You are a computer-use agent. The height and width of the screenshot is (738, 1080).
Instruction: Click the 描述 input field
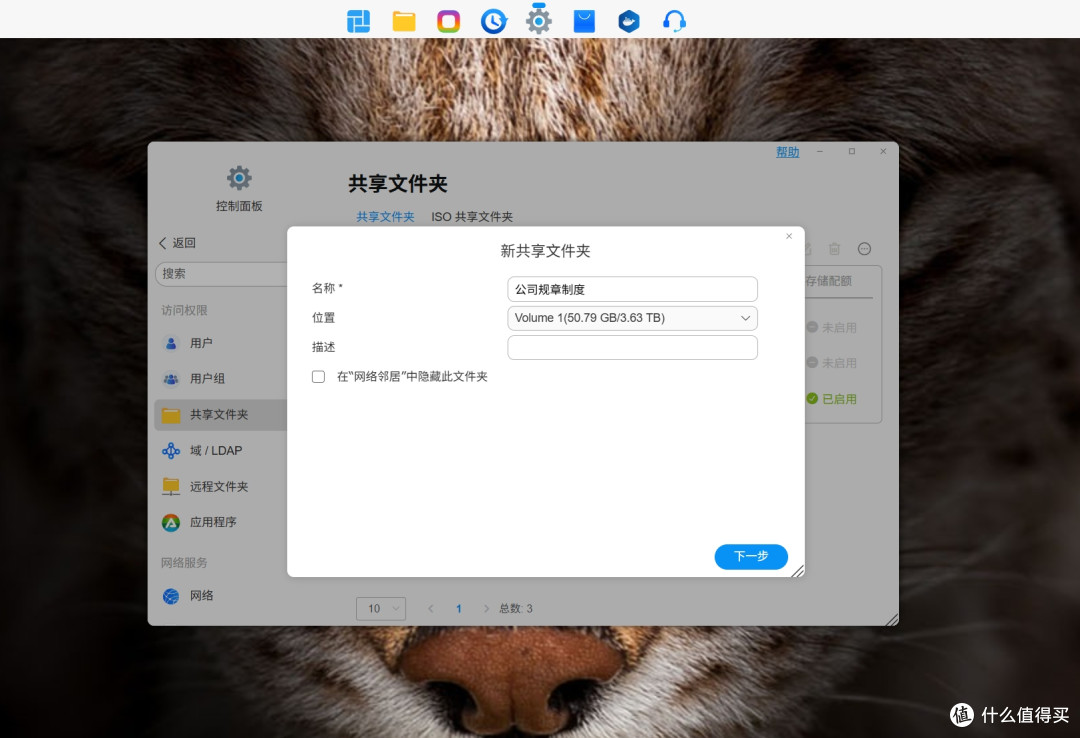click(632, 348)
